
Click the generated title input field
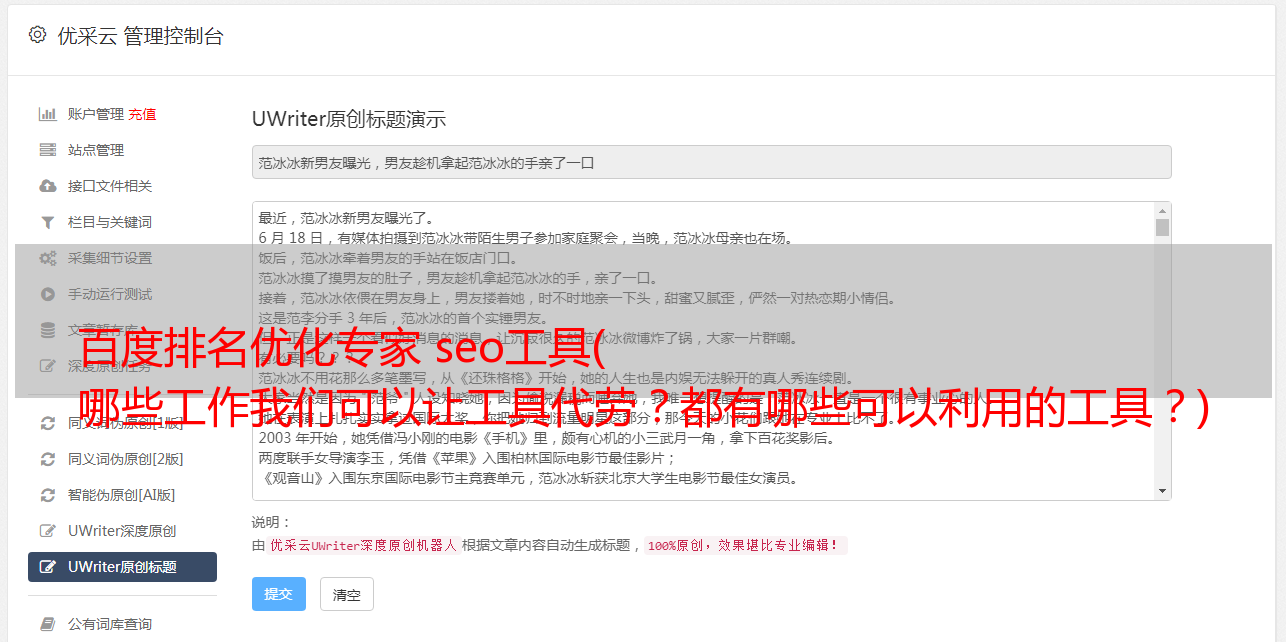pos(711,162)
